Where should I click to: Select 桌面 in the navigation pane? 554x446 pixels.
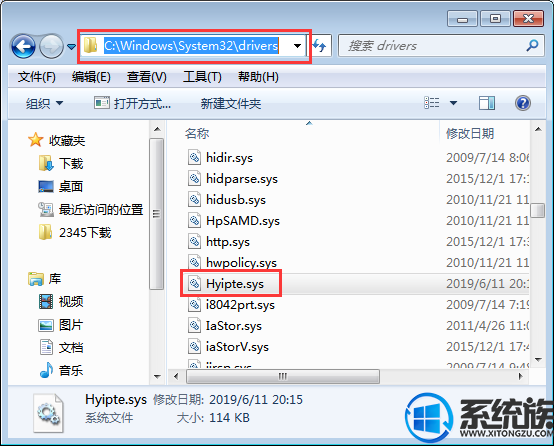point(71,186)
